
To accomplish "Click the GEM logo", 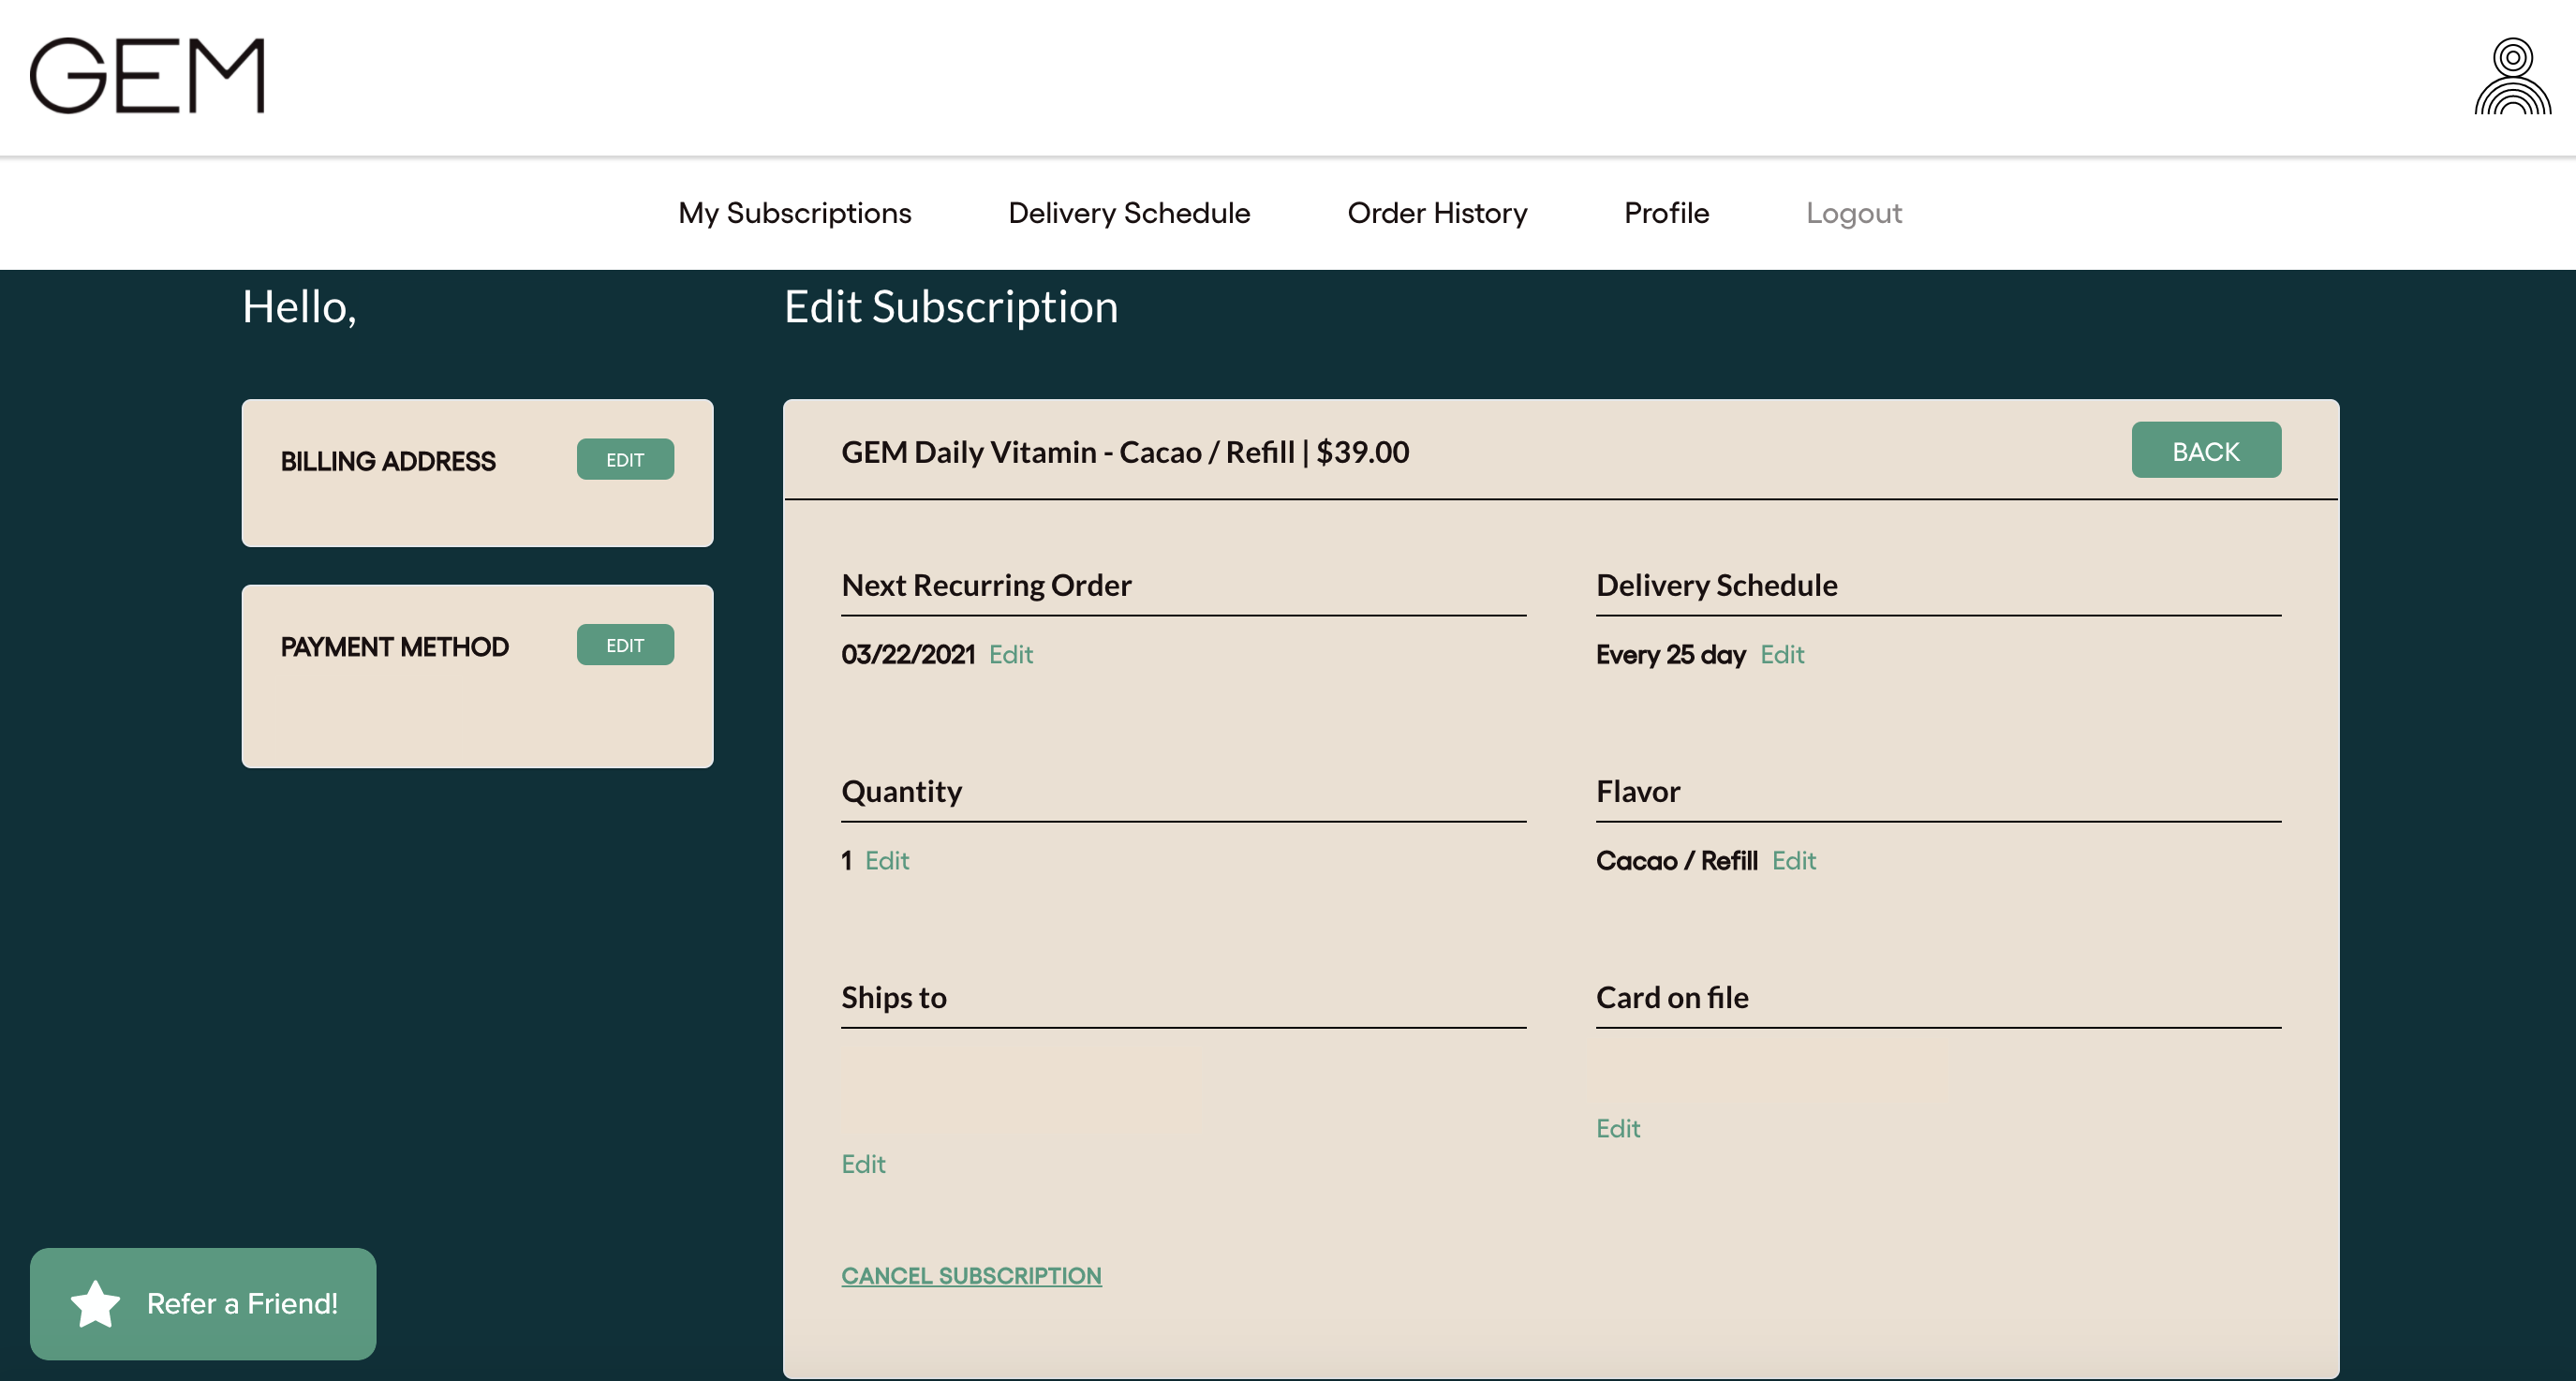I will [147, 76].
